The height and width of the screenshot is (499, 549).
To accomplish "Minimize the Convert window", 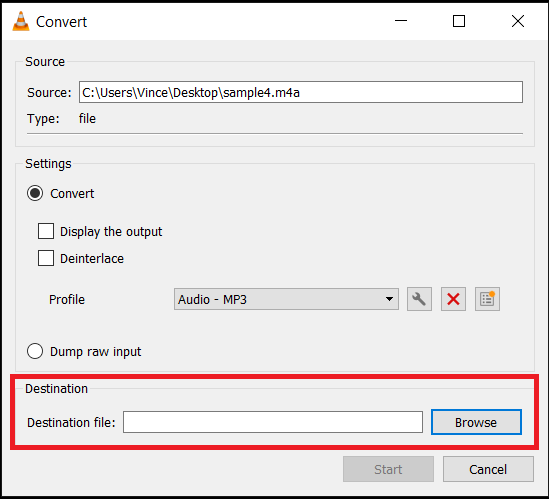I will pyautogui.click(x=401, y=21).
